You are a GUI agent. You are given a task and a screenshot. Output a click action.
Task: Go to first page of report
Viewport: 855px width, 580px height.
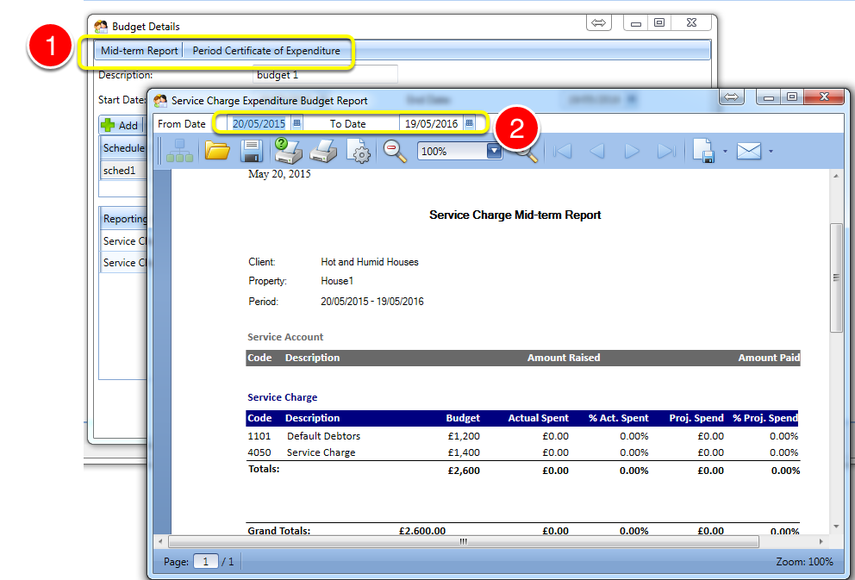(563, 151)
